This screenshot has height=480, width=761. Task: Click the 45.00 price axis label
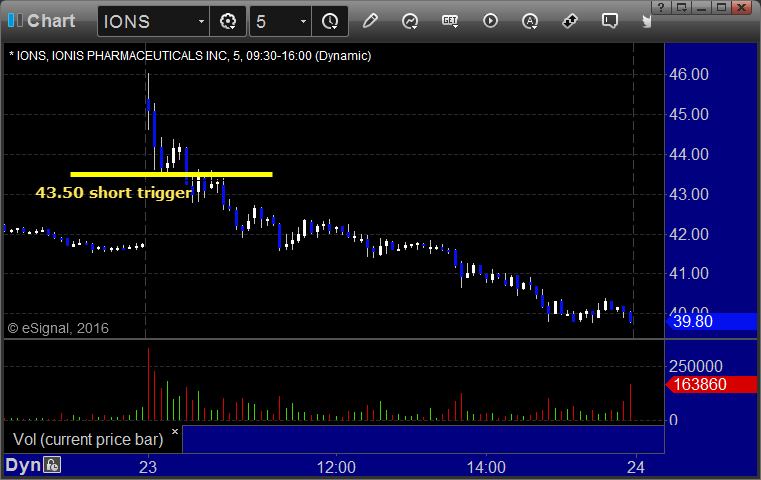(x=689, y=115)
